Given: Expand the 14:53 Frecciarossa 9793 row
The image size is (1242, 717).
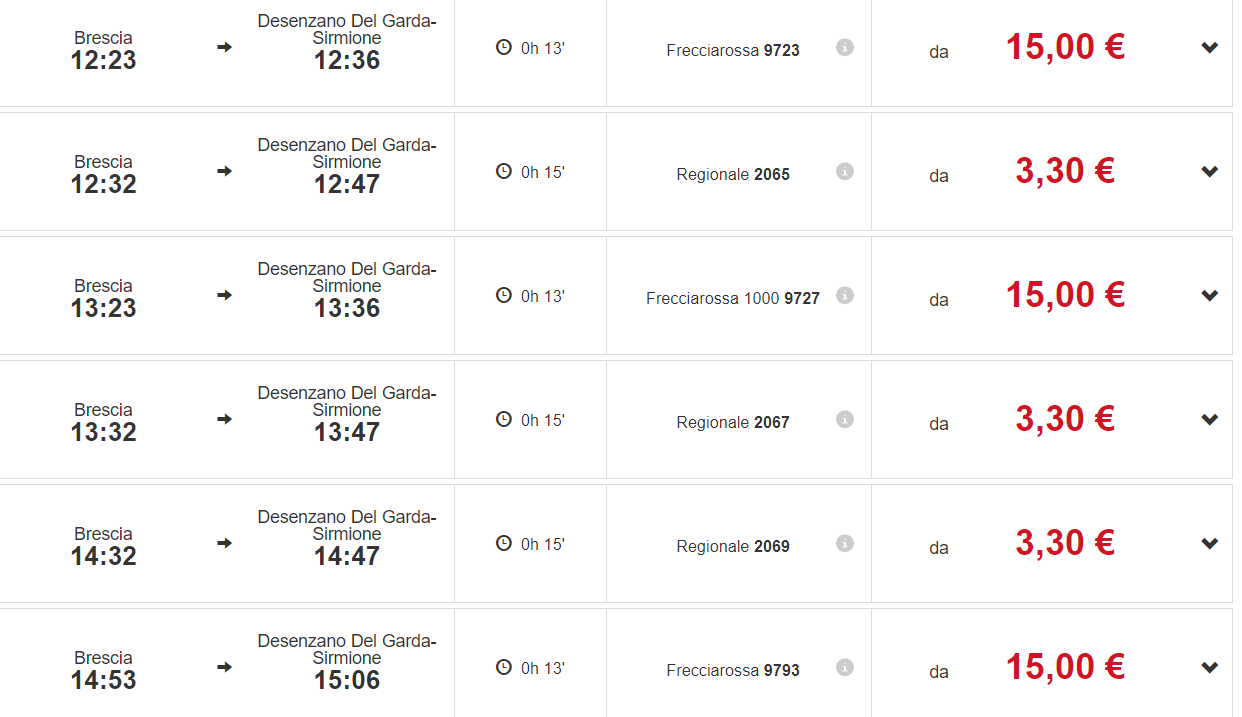Looking at the screenshot, I should coord(1210,668).
